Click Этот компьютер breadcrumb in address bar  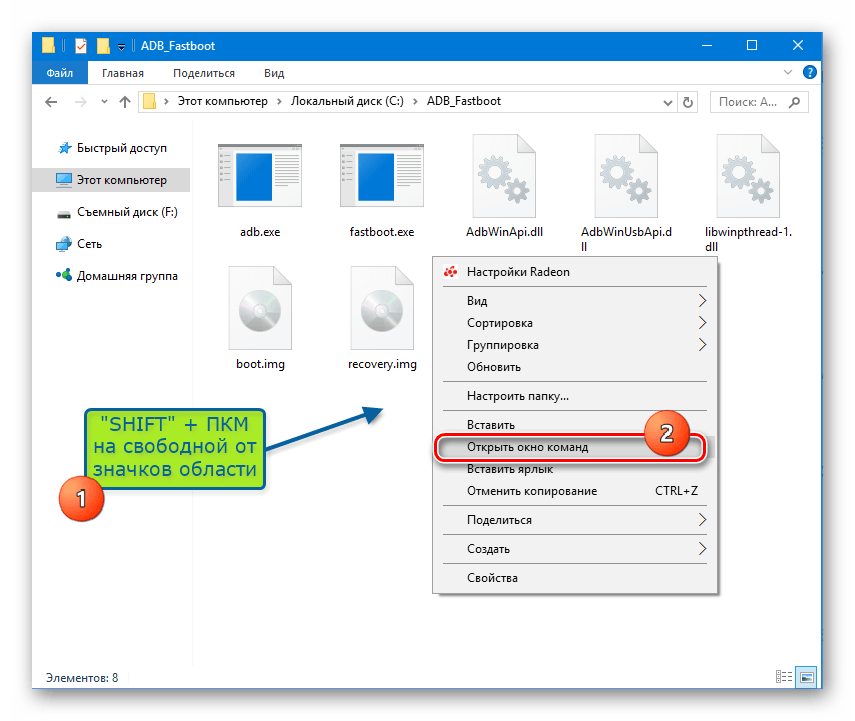[222, 101]
